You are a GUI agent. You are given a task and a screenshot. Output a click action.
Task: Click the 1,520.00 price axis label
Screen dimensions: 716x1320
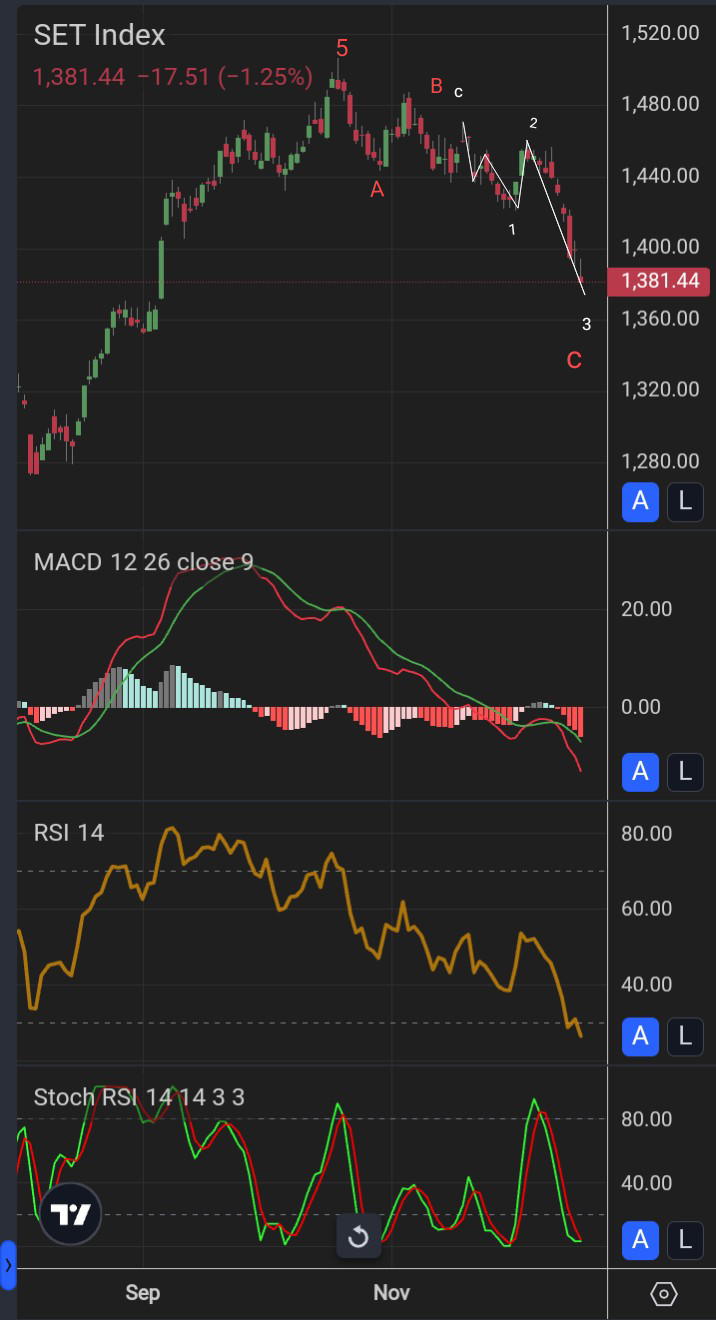[x=660, y=33]
